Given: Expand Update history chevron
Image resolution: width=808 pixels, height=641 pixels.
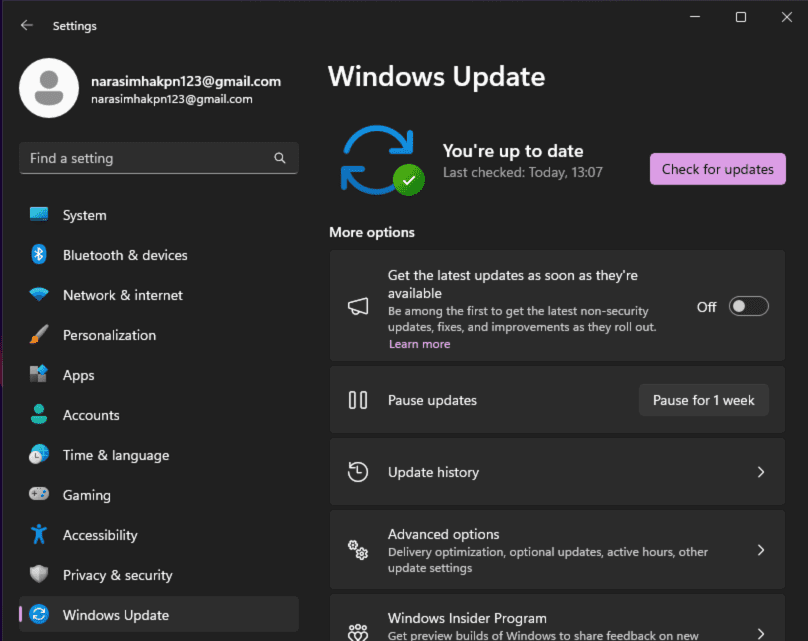Looking at the screenshot, I should coord(760,472).
